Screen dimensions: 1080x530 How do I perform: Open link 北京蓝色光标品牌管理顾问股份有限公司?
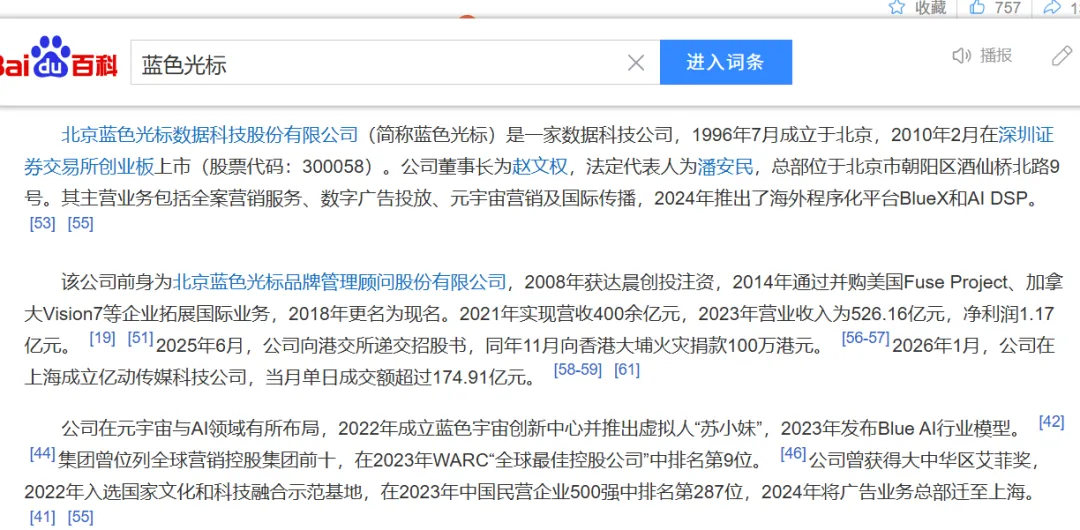tap(339, 282)
